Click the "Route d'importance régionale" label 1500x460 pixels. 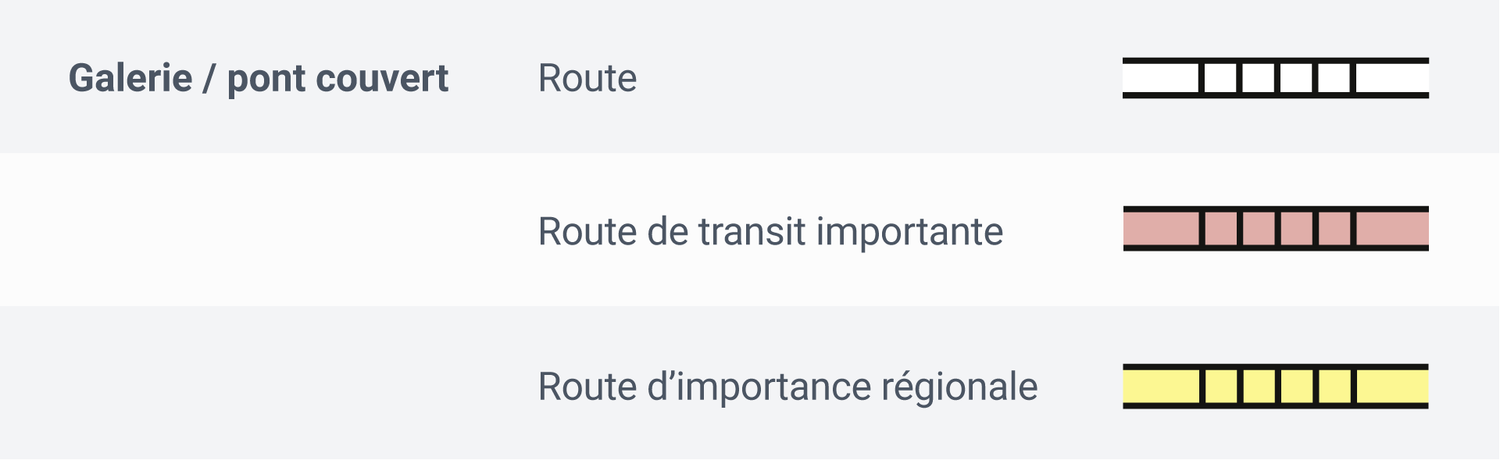click(787, 386)
